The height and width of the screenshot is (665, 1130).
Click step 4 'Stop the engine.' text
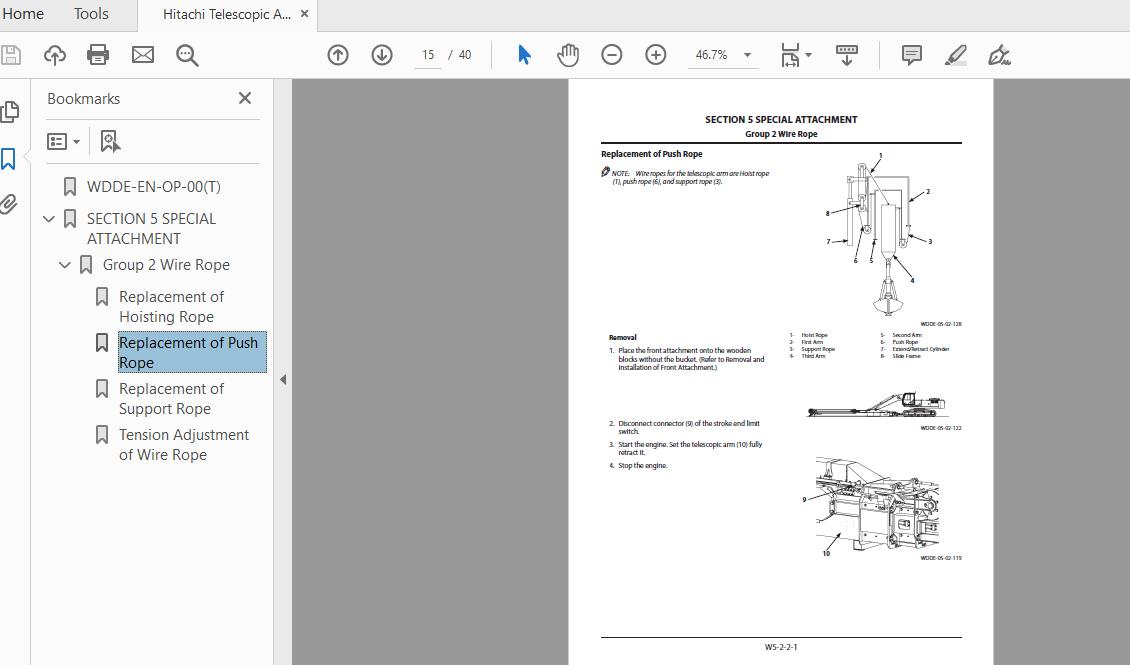tap(643, 466)
